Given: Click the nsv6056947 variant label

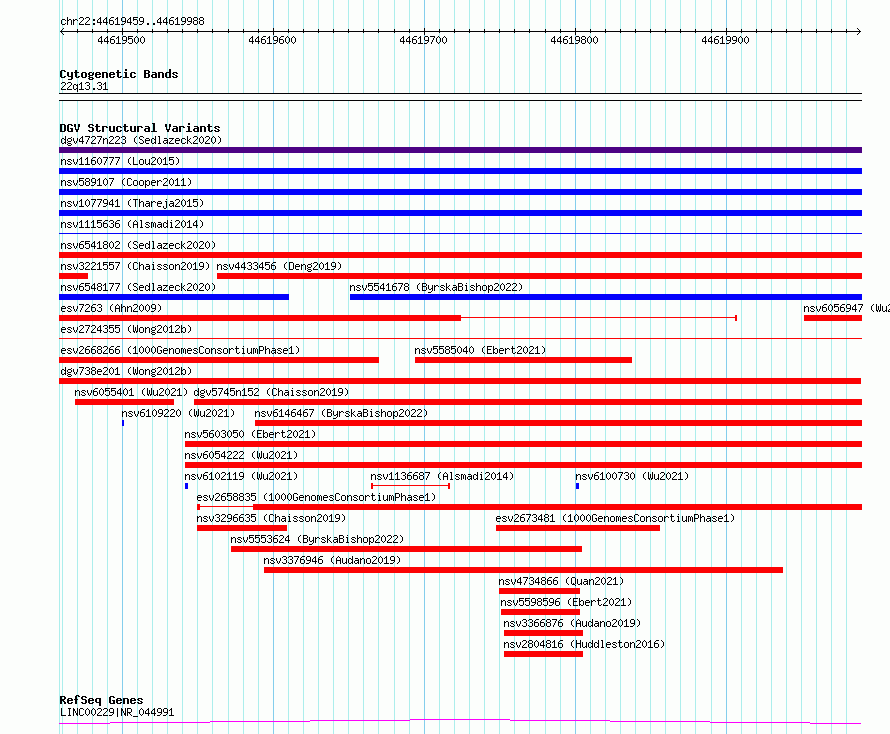Looking at the screenshot, I should coord(846,308).
